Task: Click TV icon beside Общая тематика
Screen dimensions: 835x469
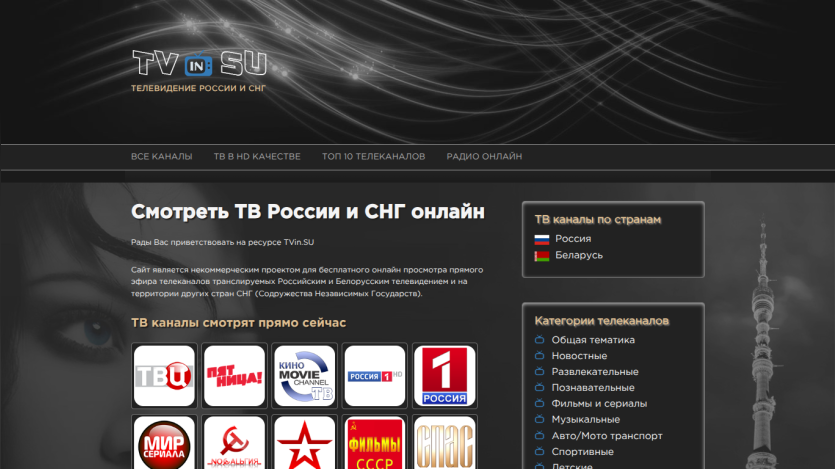Action: (539, 339)
